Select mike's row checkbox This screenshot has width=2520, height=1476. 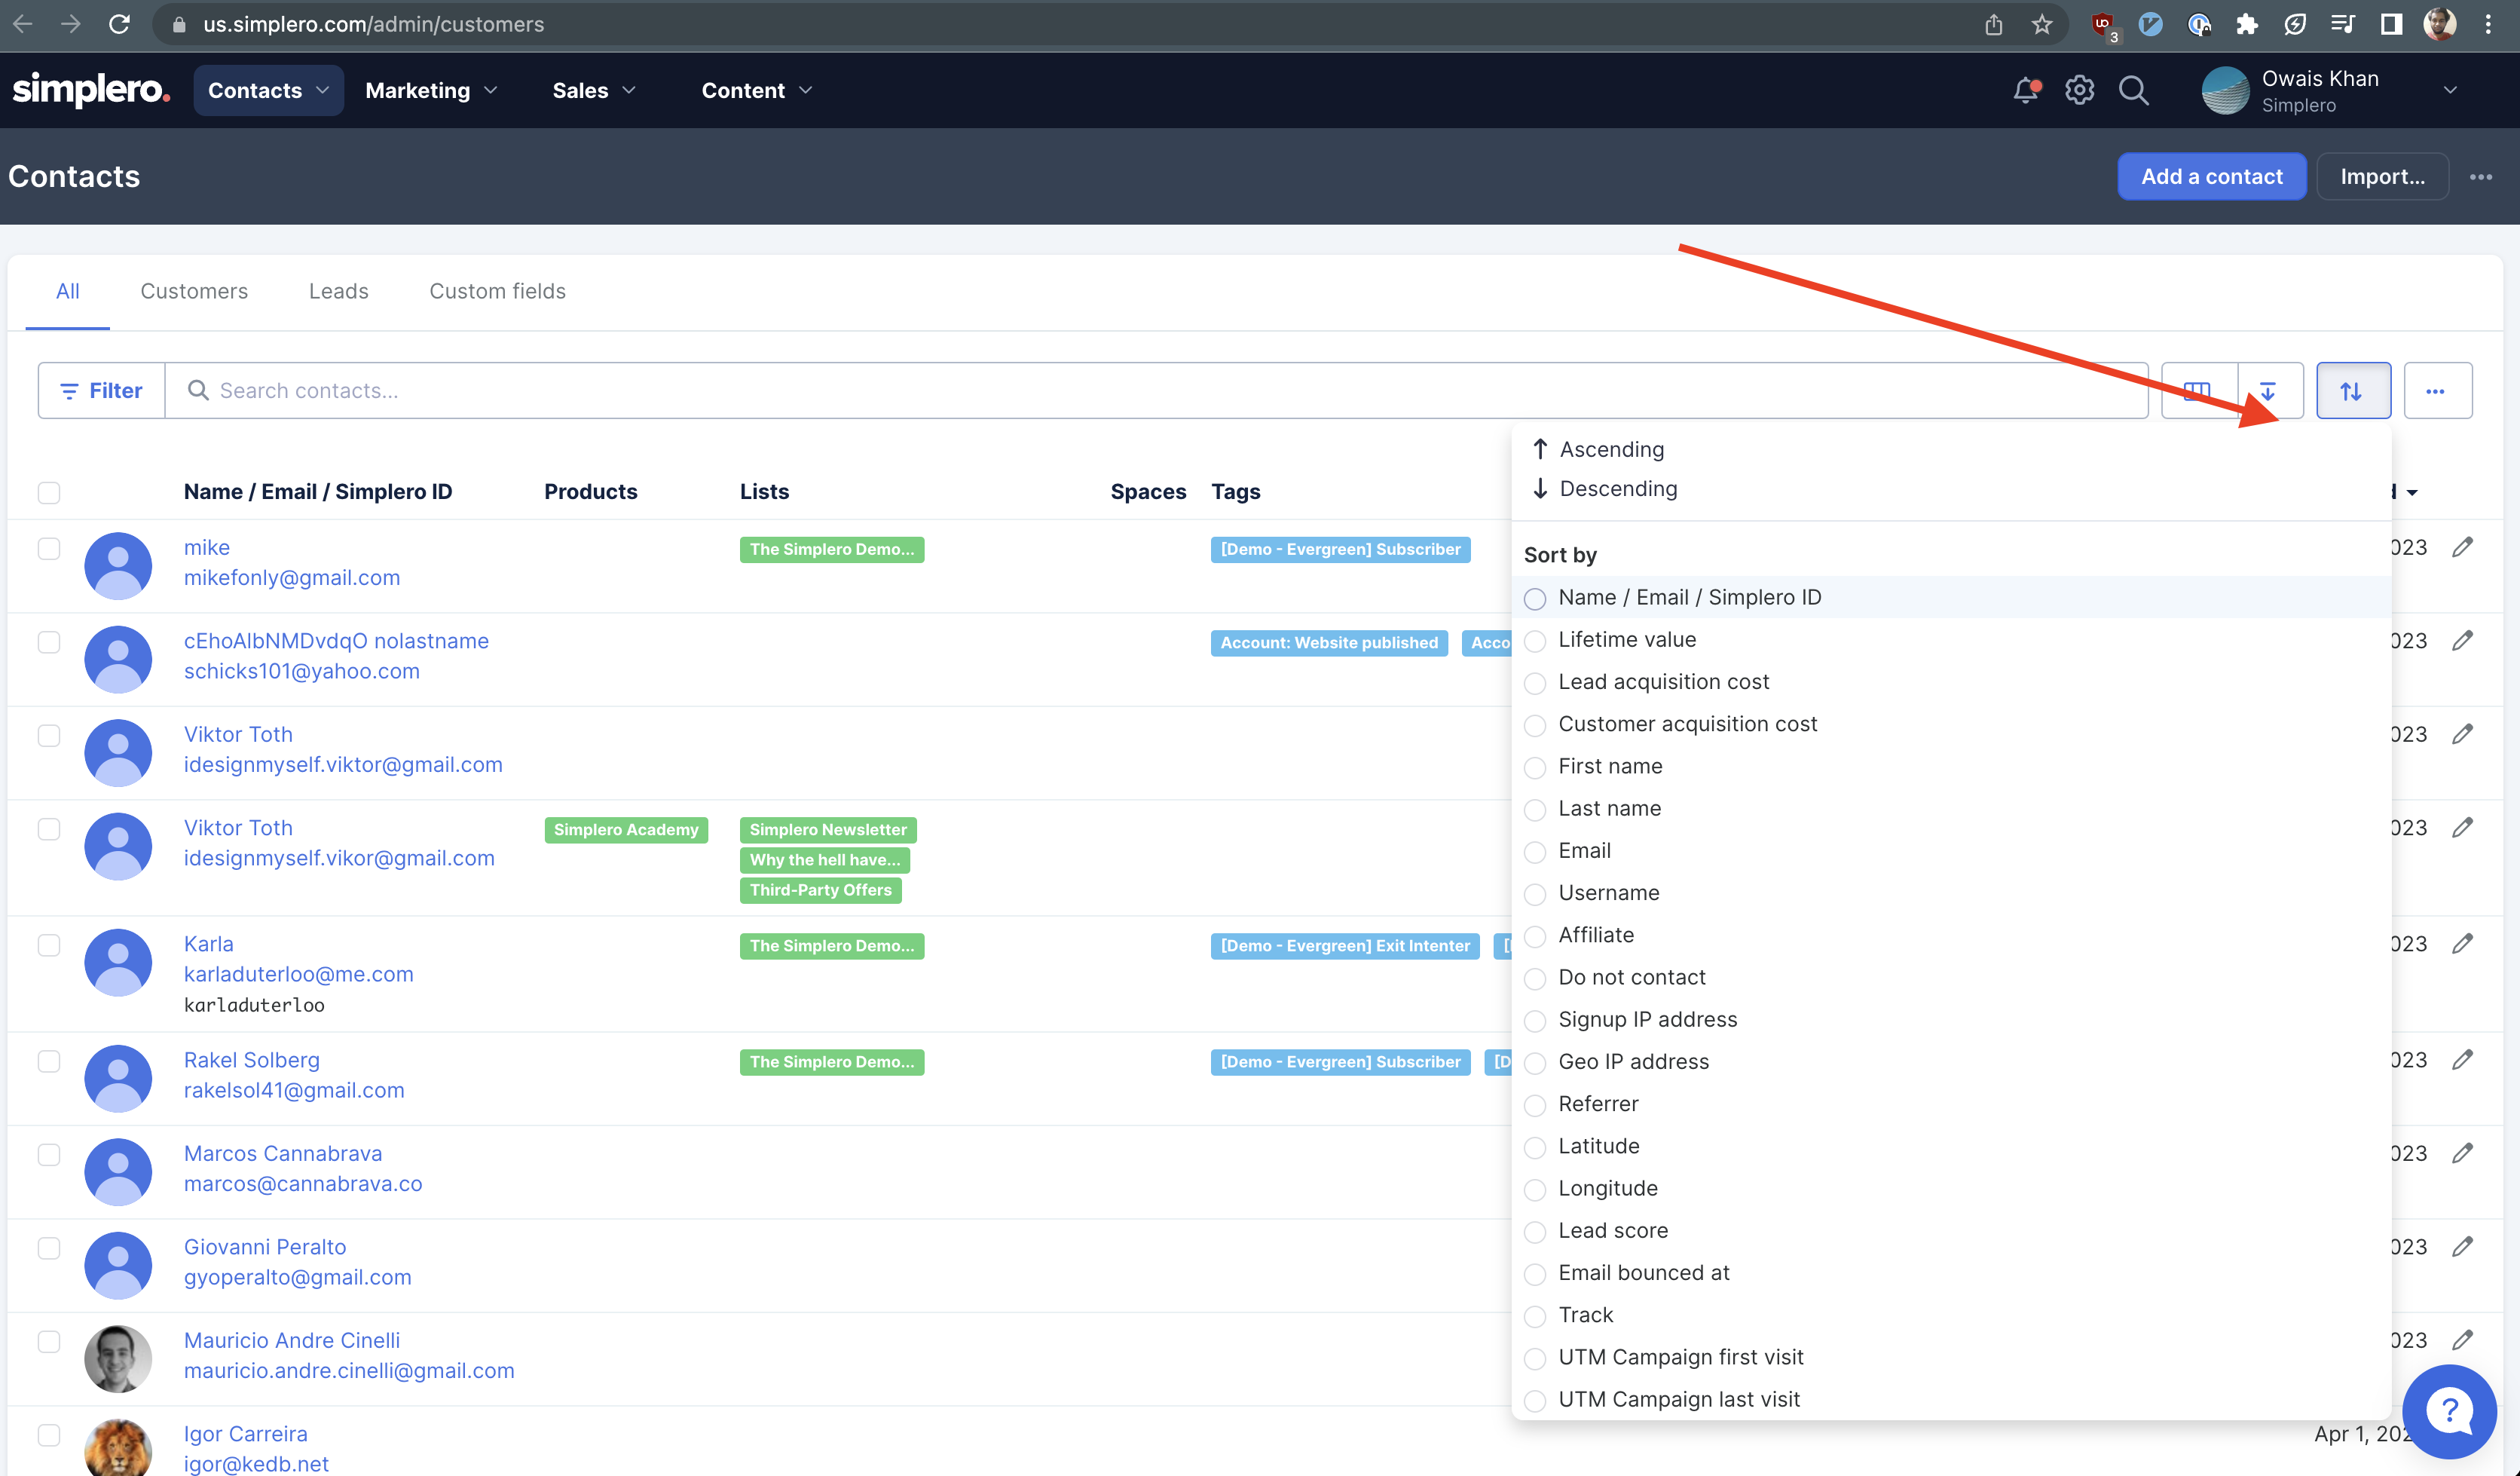pyautogui.click(x=49, y=548)
